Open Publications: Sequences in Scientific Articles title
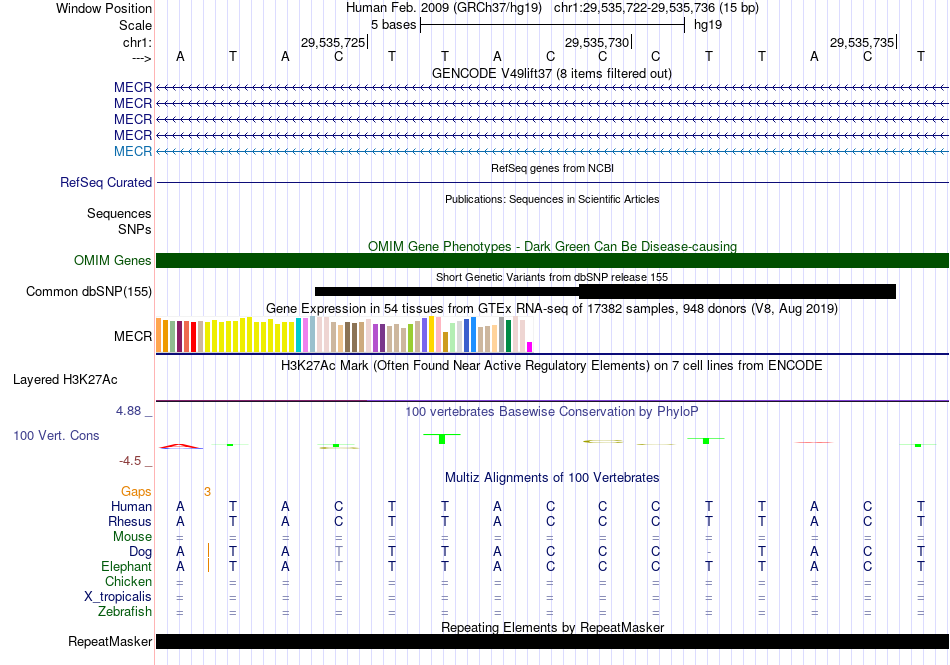950x665 pixels. pyautogui.click(x=552, y=199)
